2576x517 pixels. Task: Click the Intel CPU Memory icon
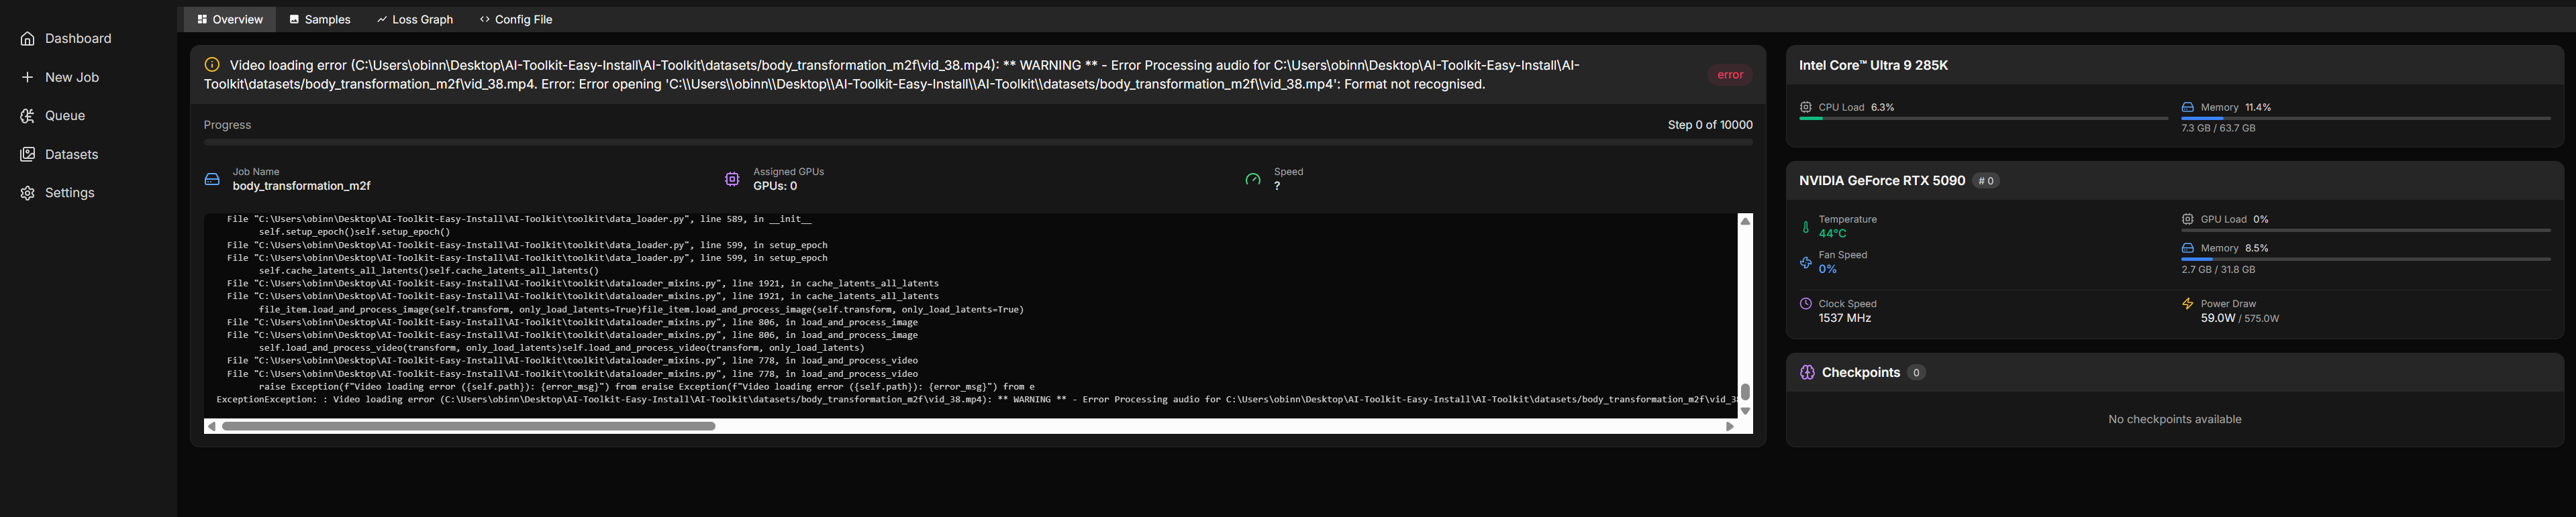coord(2188,107)
